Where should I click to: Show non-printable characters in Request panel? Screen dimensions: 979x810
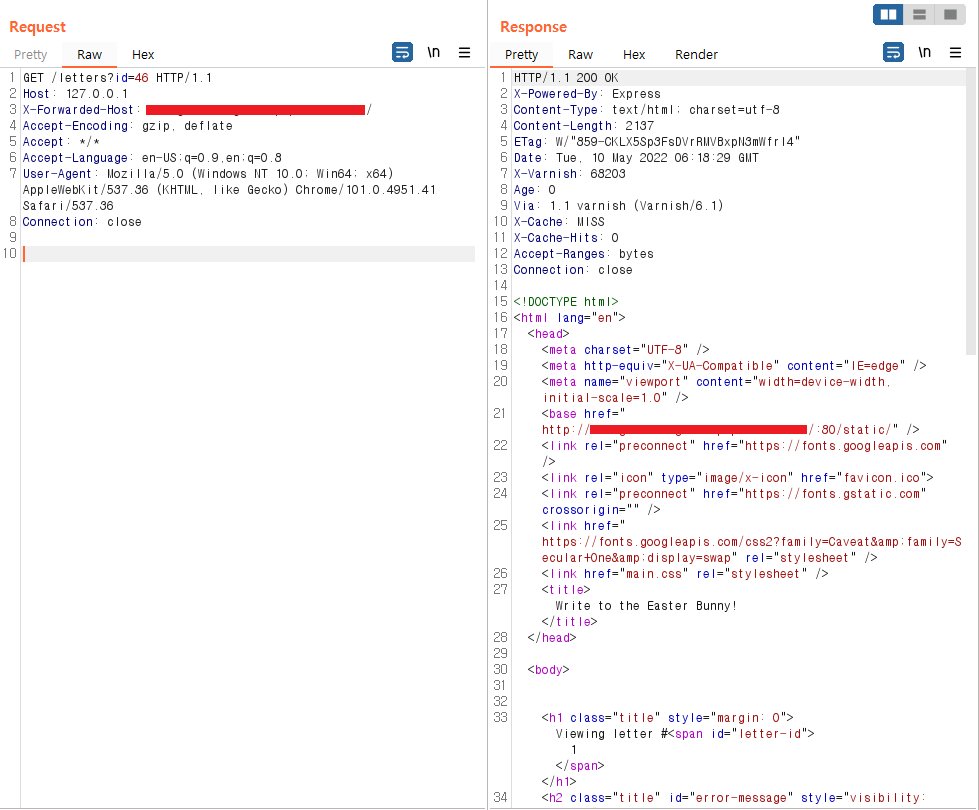point(433,52)
